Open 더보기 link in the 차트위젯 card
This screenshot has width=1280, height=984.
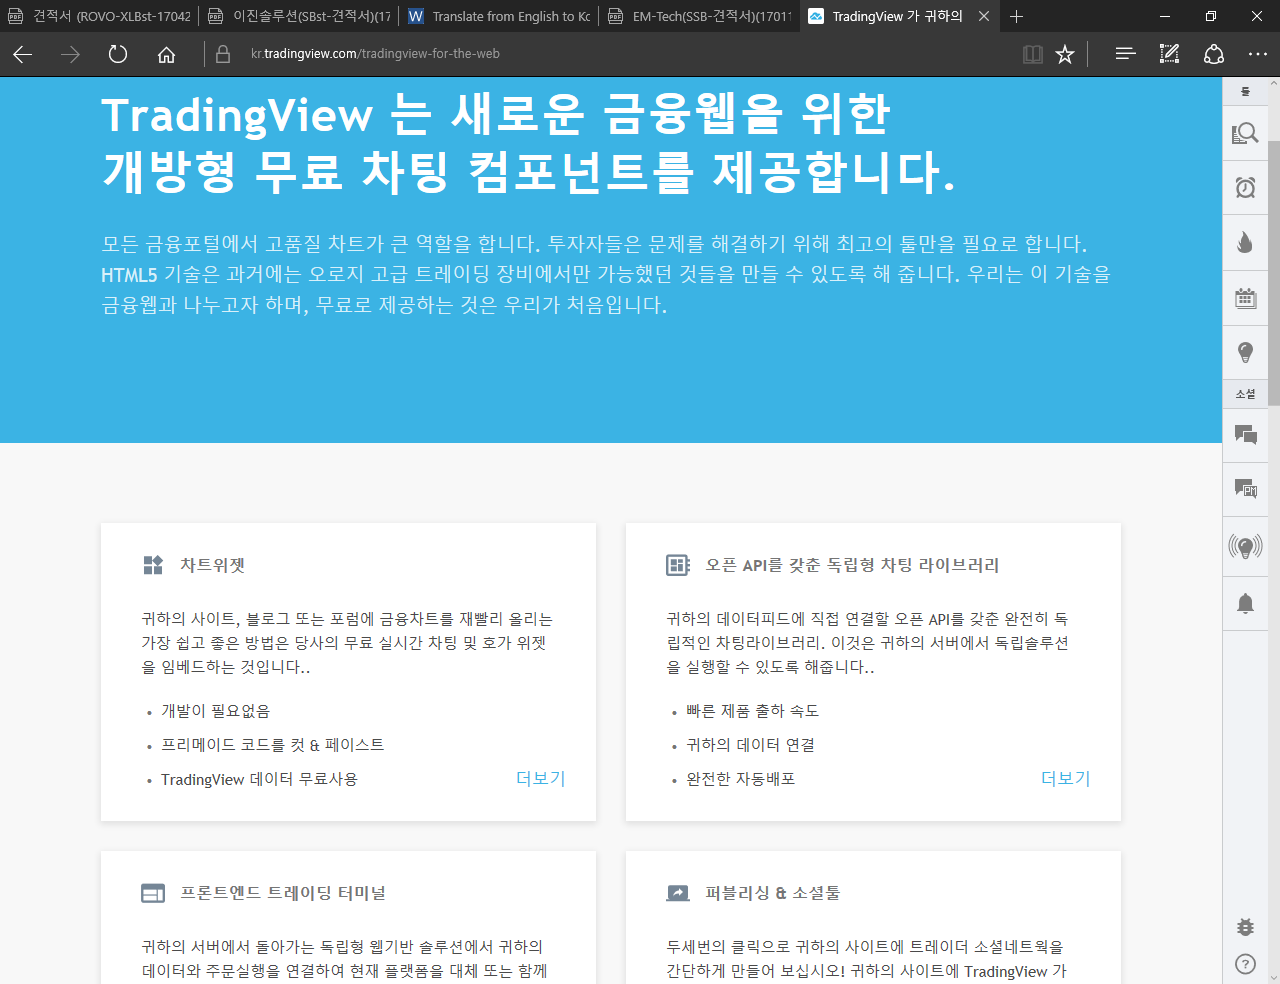point(540,778)
